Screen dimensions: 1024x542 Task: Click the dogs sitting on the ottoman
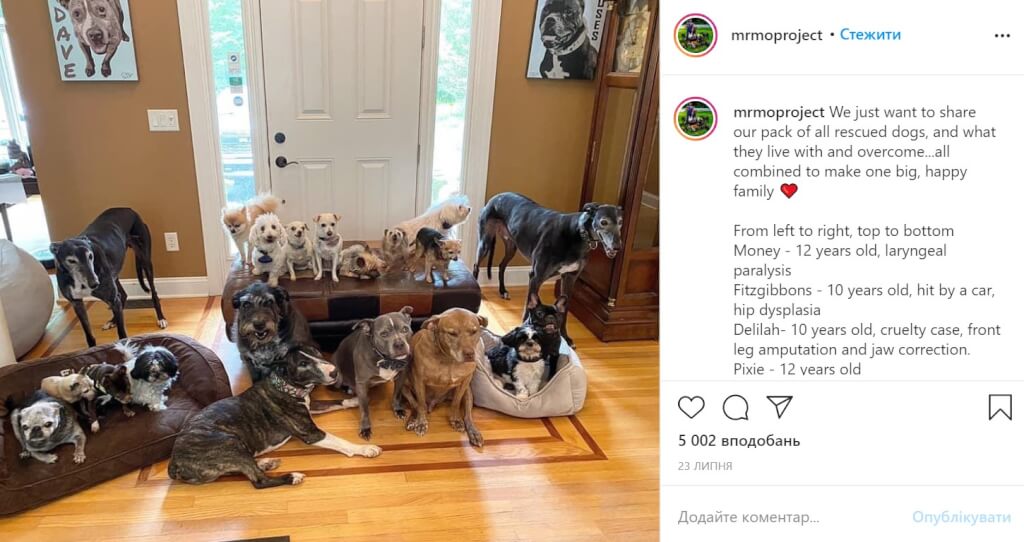tap(345, 240)
